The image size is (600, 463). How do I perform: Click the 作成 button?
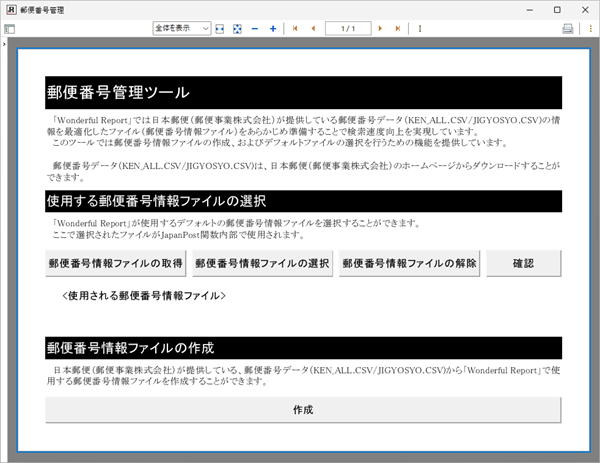click(x=303, y=410)
